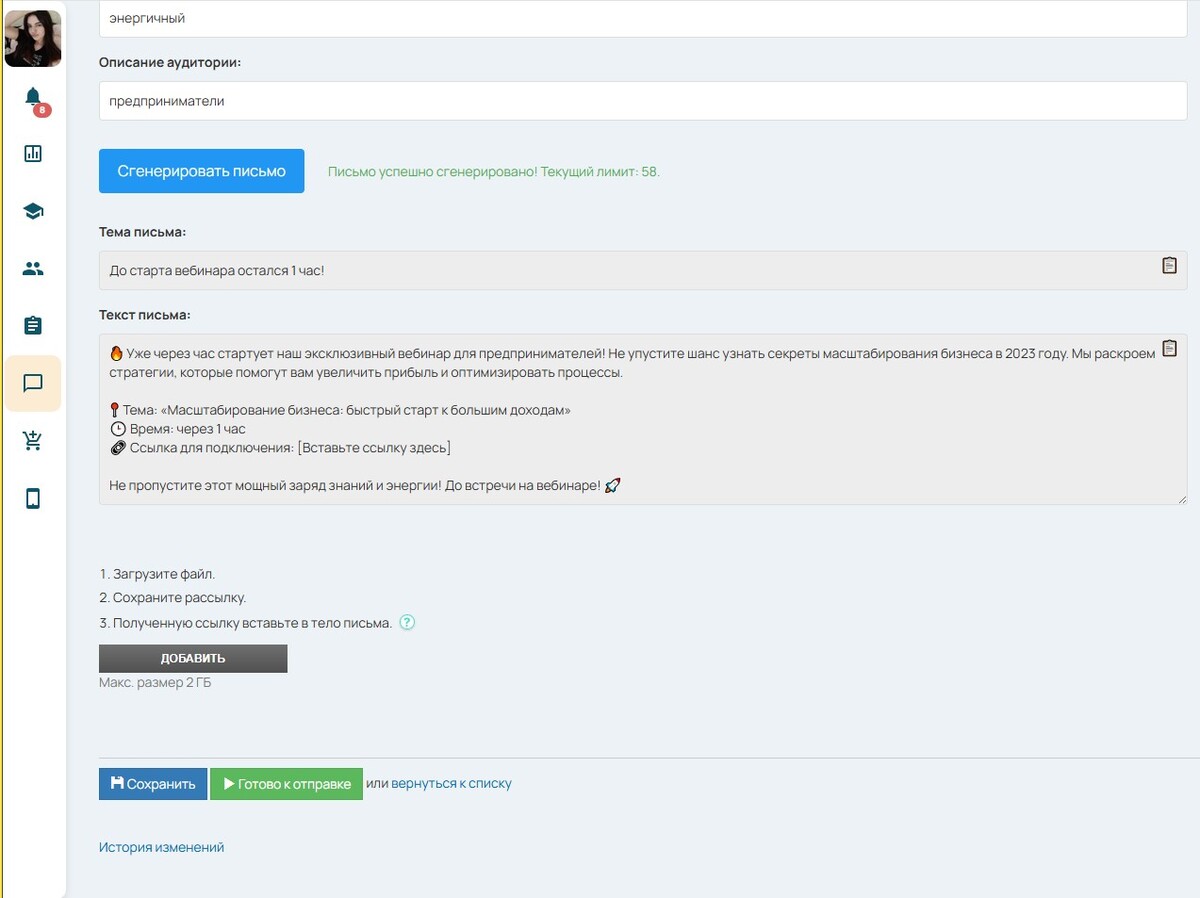The width and height of the screenshot is (1200, 898).
Task: Click the green 'Готово к отправке' button
Action: (286, 784)
